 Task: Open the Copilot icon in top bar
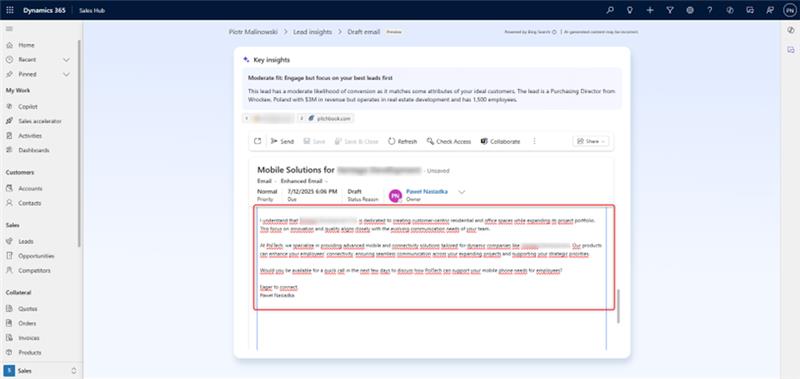[x=730, y=10]
